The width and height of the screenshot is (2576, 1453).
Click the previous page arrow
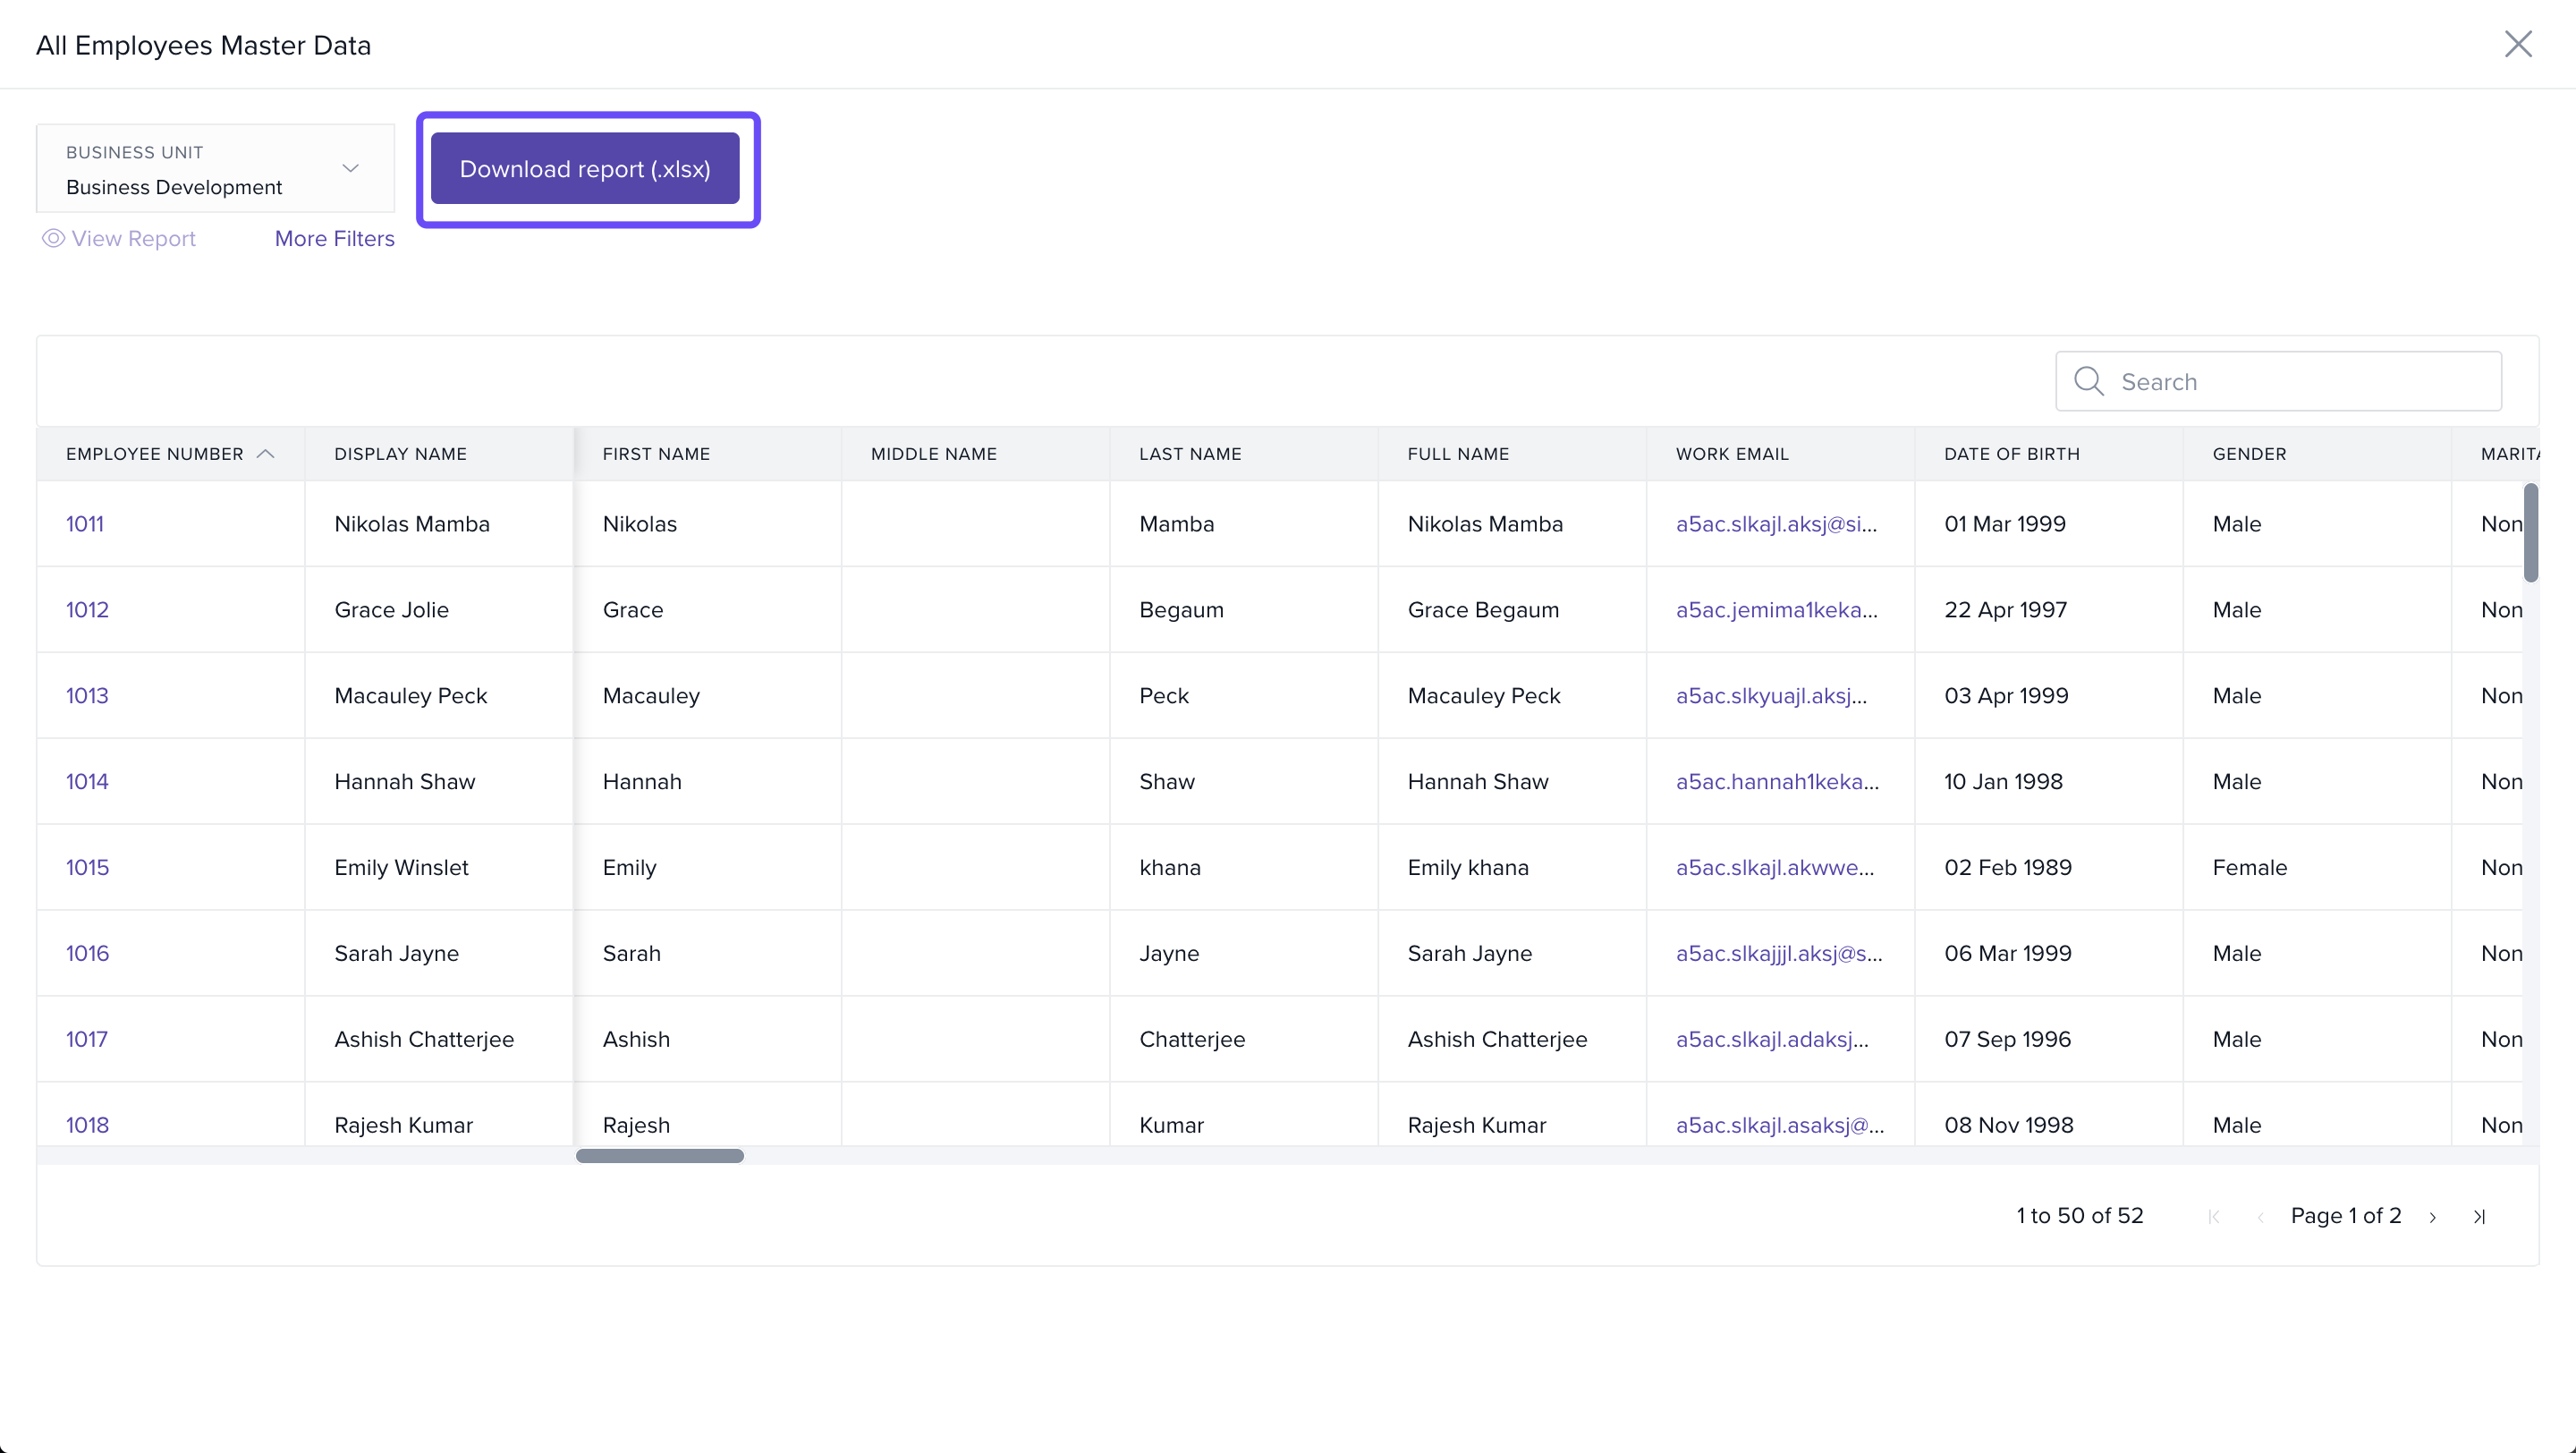tap(2260, 1216)
